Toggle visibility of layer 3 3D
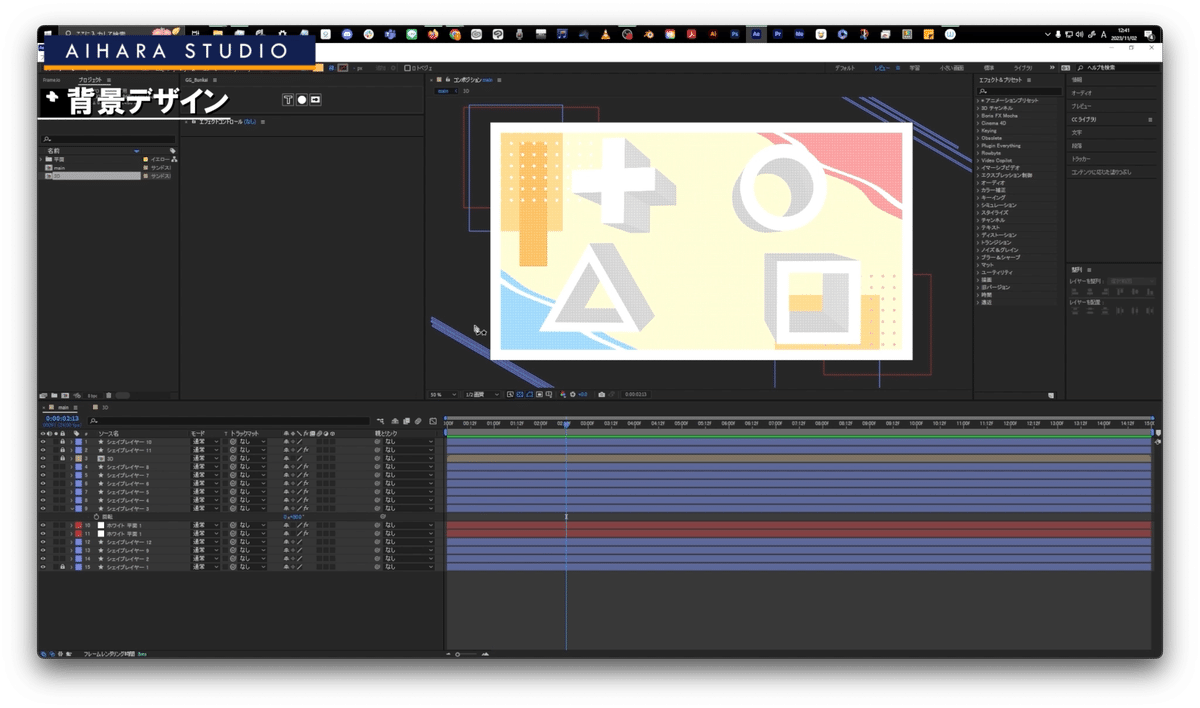The height and width of the screenshot is (708, 1200). point(43,459)
